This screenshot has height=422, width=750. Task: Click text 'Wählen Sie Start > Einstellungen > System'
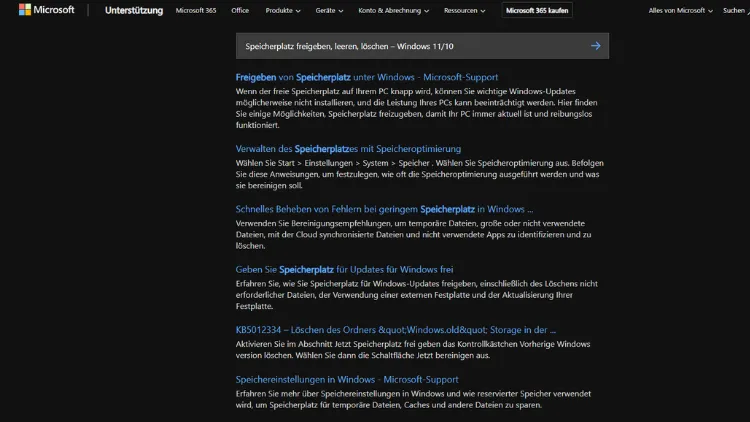(x=312, y=163)
